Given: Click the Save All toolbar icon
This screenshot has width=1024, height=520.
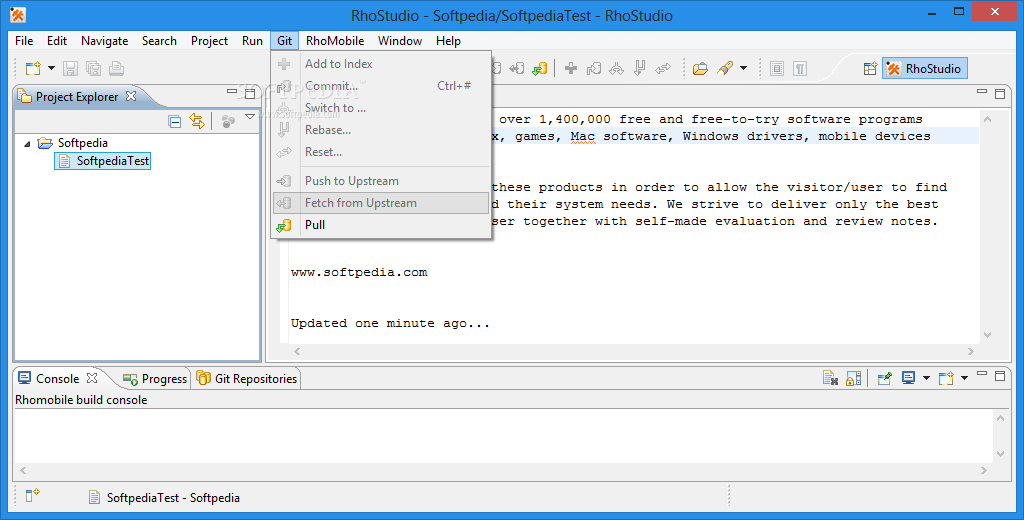Looking at the screenshot, I should [93, 68].
